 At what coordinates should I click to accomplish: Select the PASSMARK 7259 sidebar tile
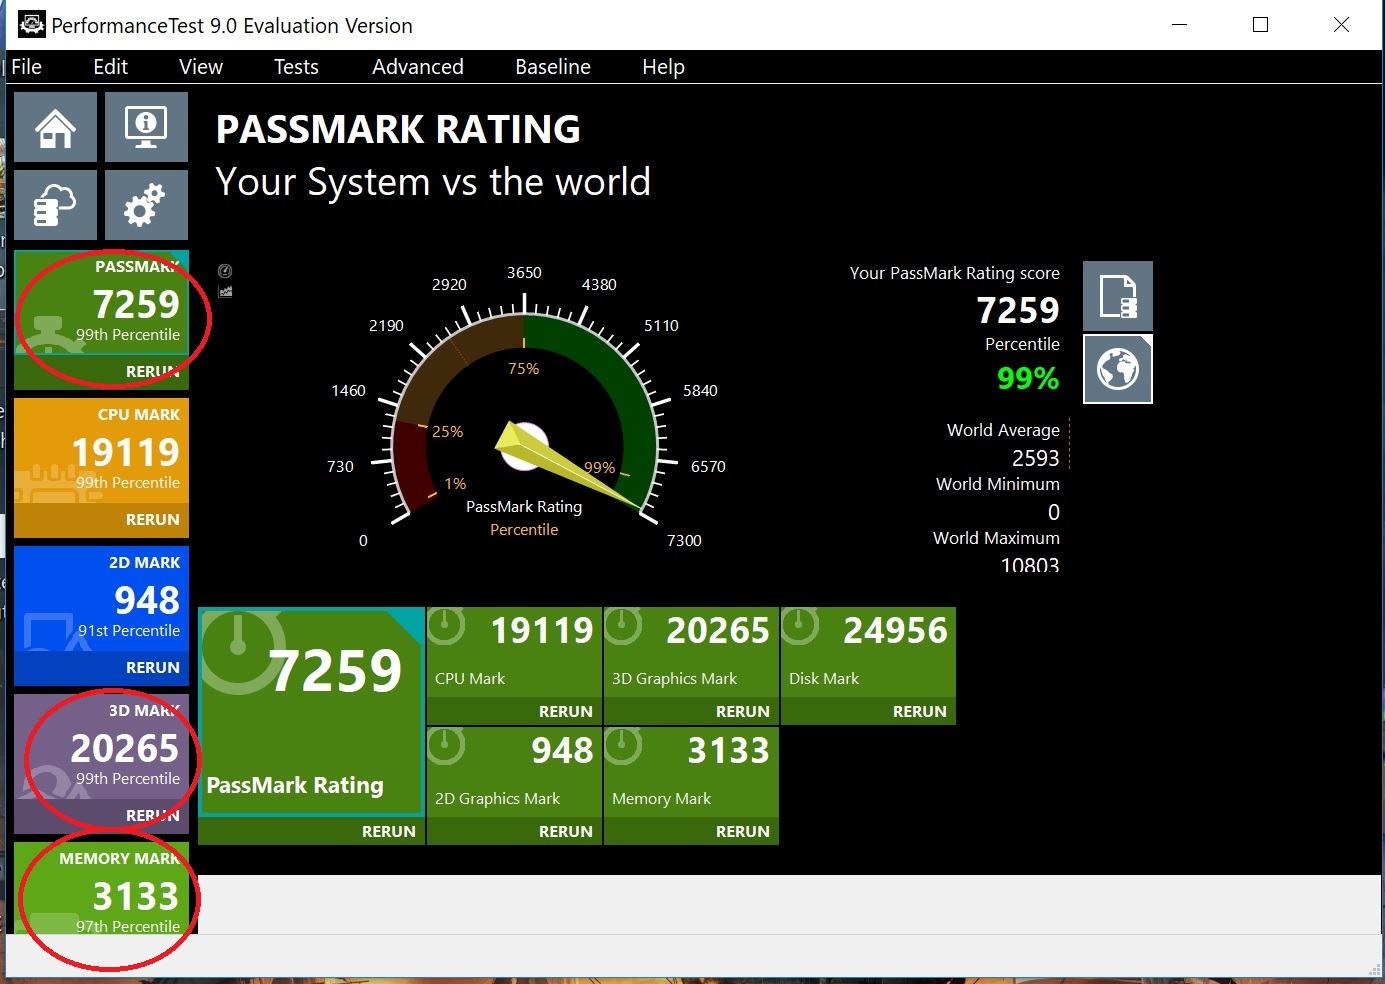pyautogui.click(x=101, y=304)
